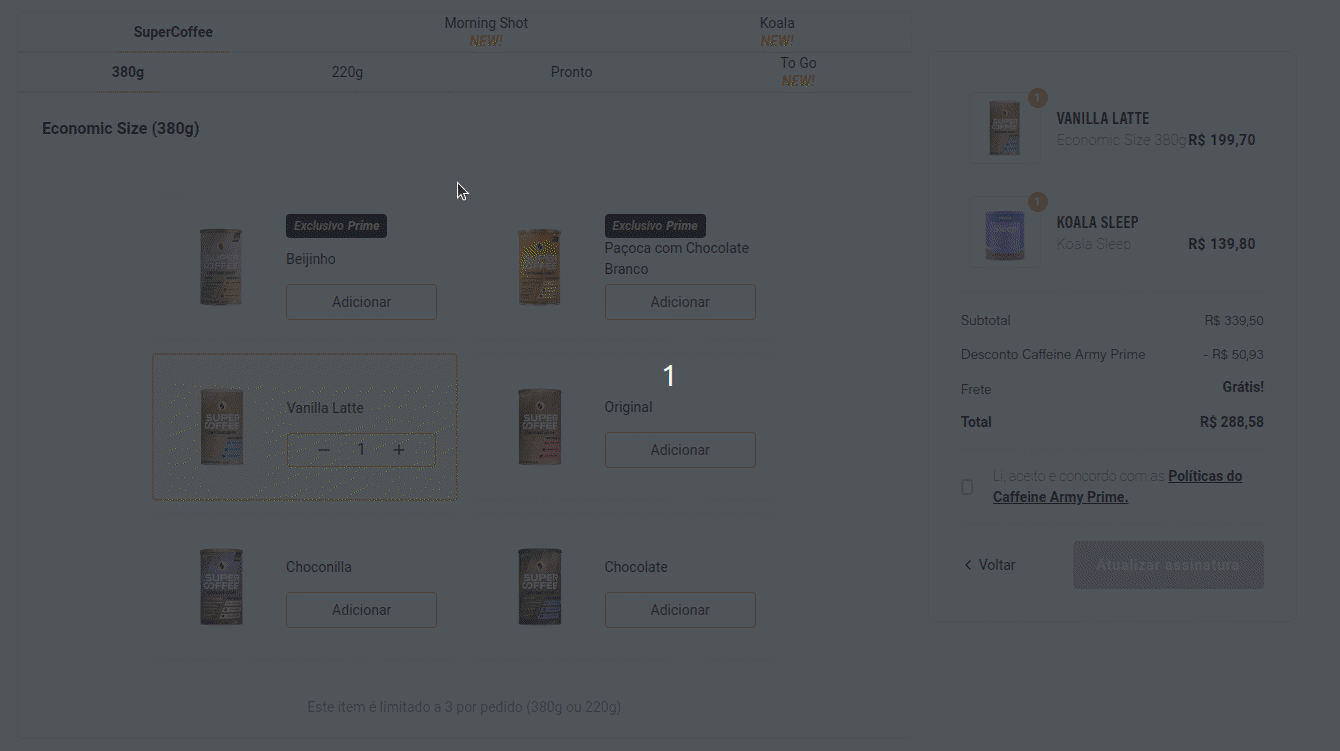Viewport: 1340px width, 751px height.
Task: Click Desconto Caffeine Army Prime label
Action: coord(1053,354)
